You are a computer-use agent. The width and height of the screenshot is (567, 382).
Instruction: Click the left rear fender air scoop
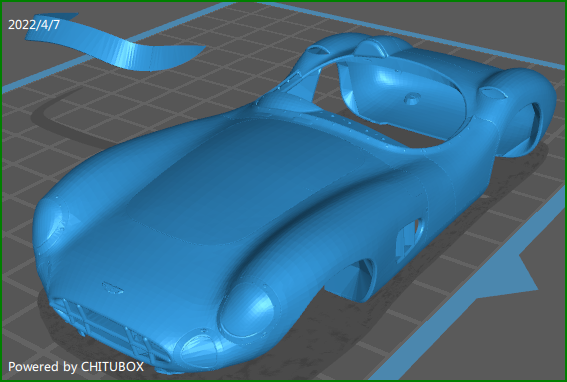coord(318,51)
